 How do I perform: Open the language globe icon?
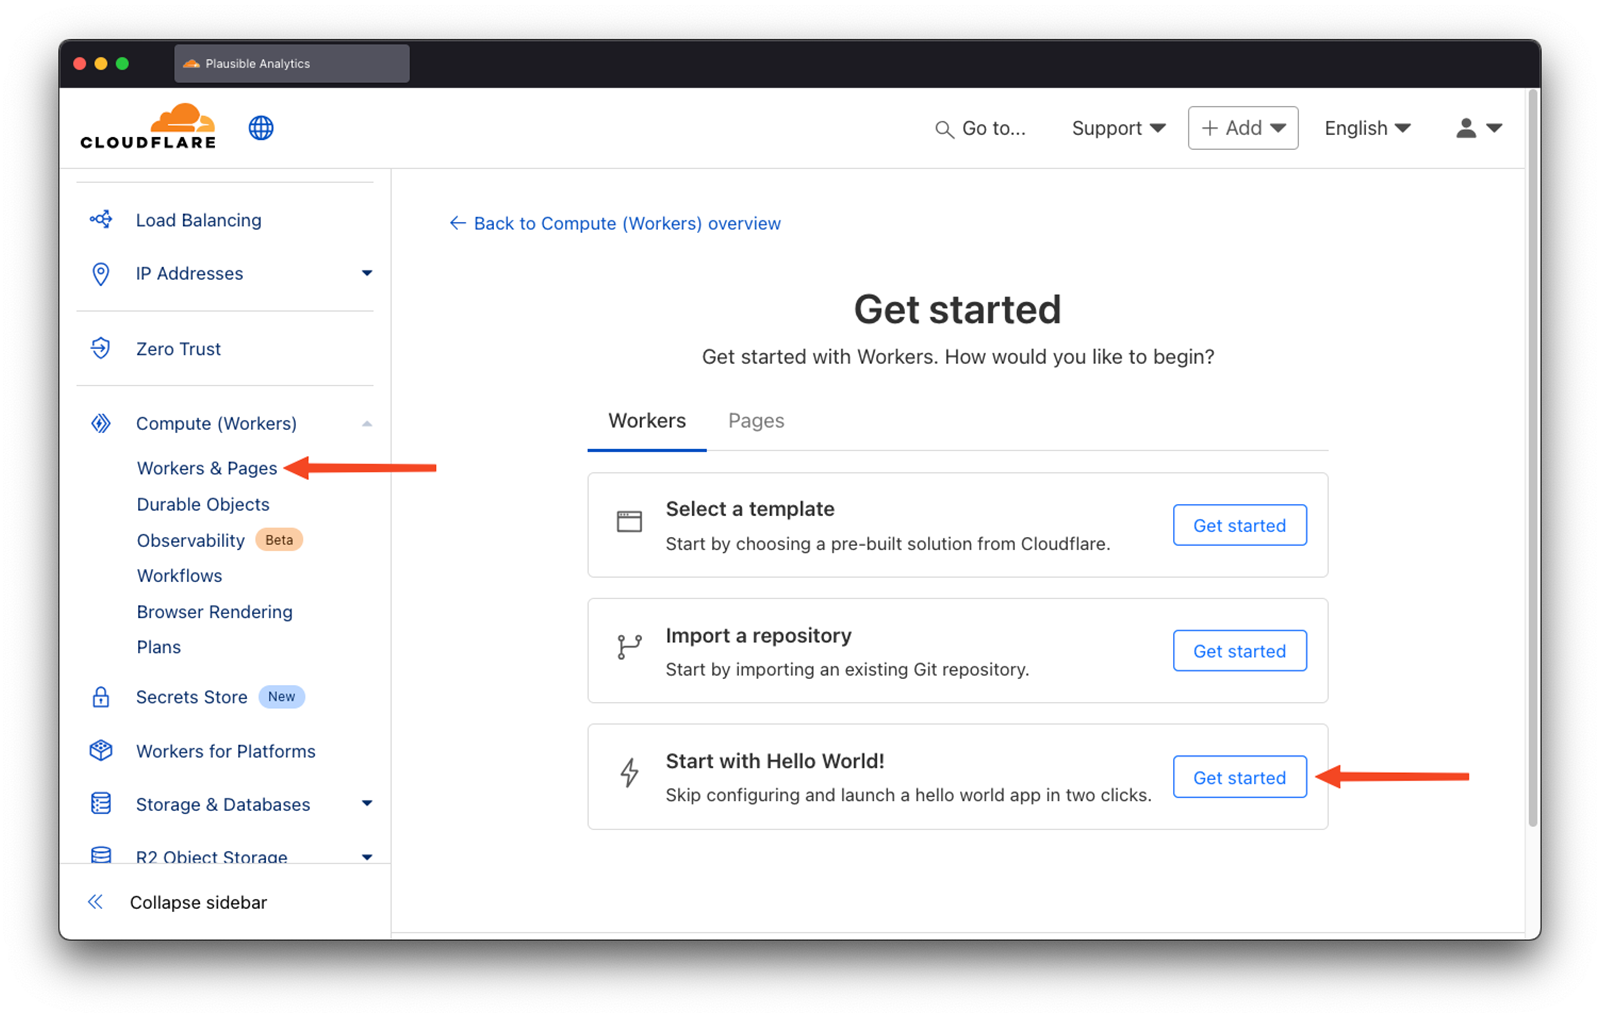260,127
